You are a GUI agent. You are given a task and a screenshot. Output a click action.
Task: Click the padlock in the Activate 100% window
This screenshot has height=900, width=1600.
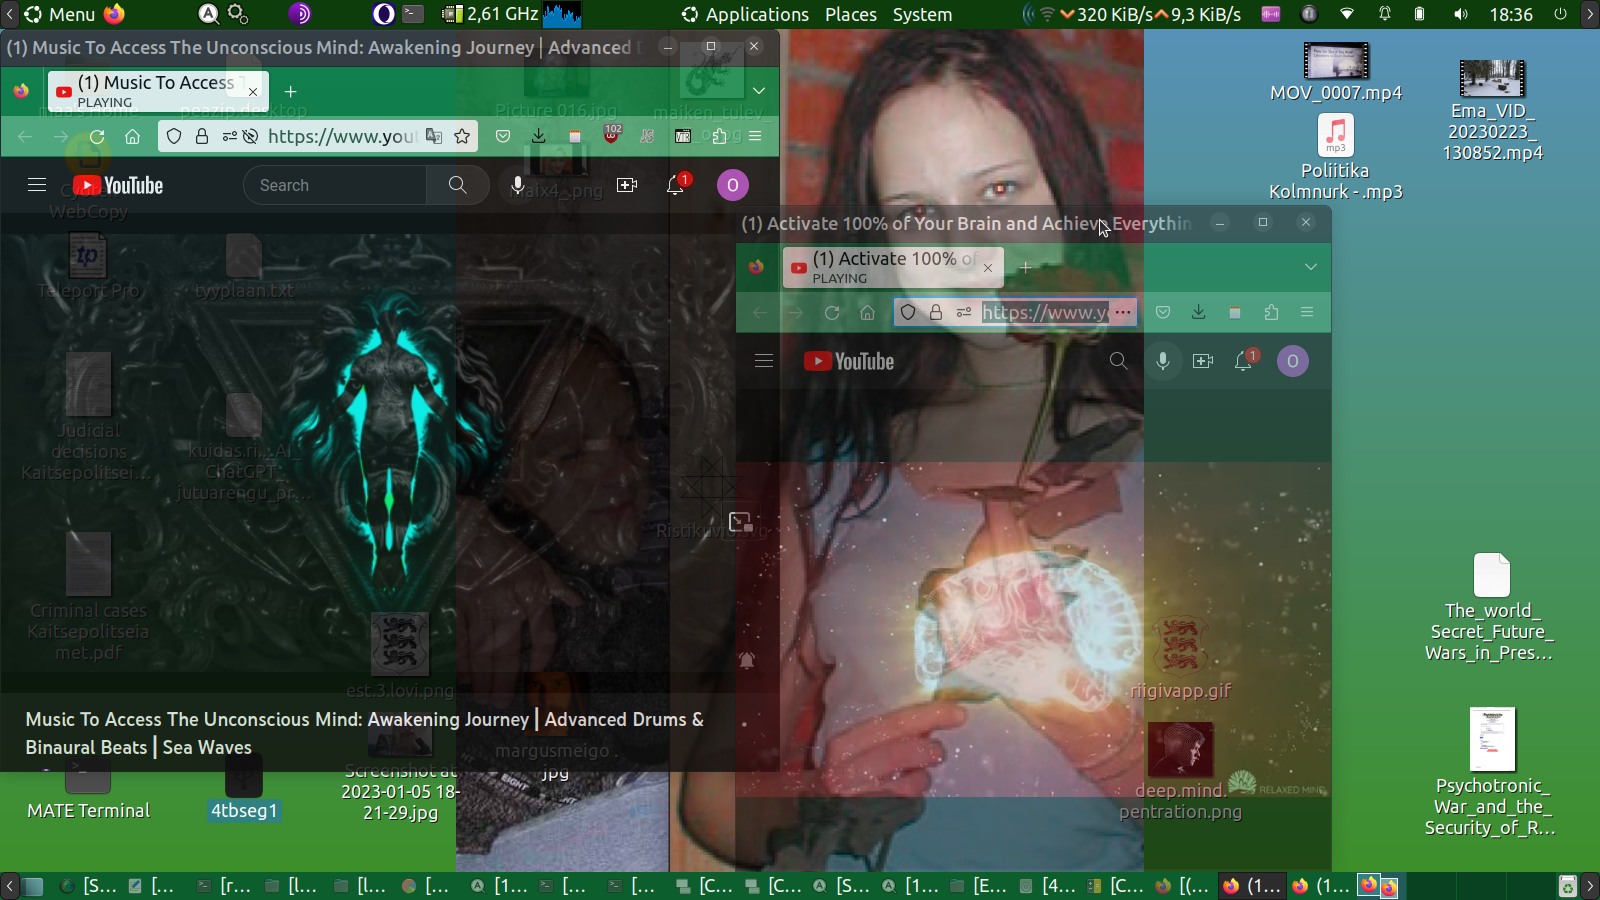[x=936, y=313]
